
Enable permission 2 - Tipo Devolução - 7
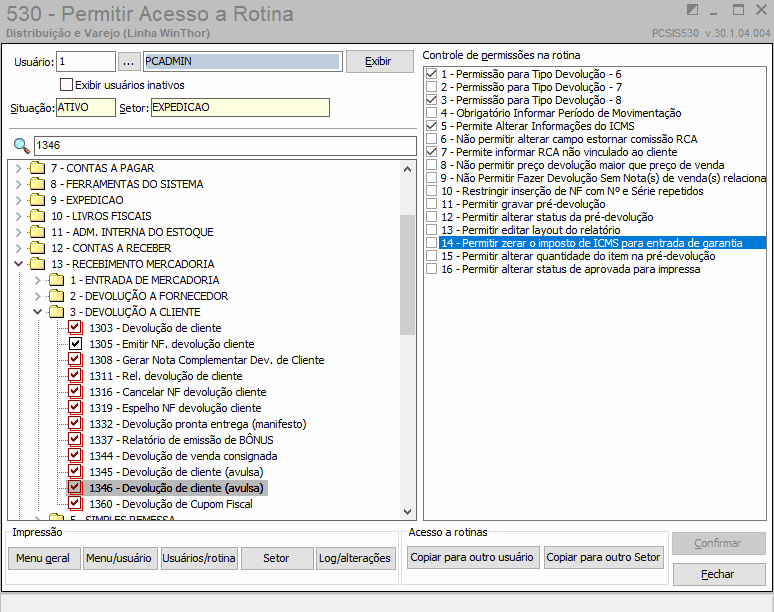click(x=431, y=87)
